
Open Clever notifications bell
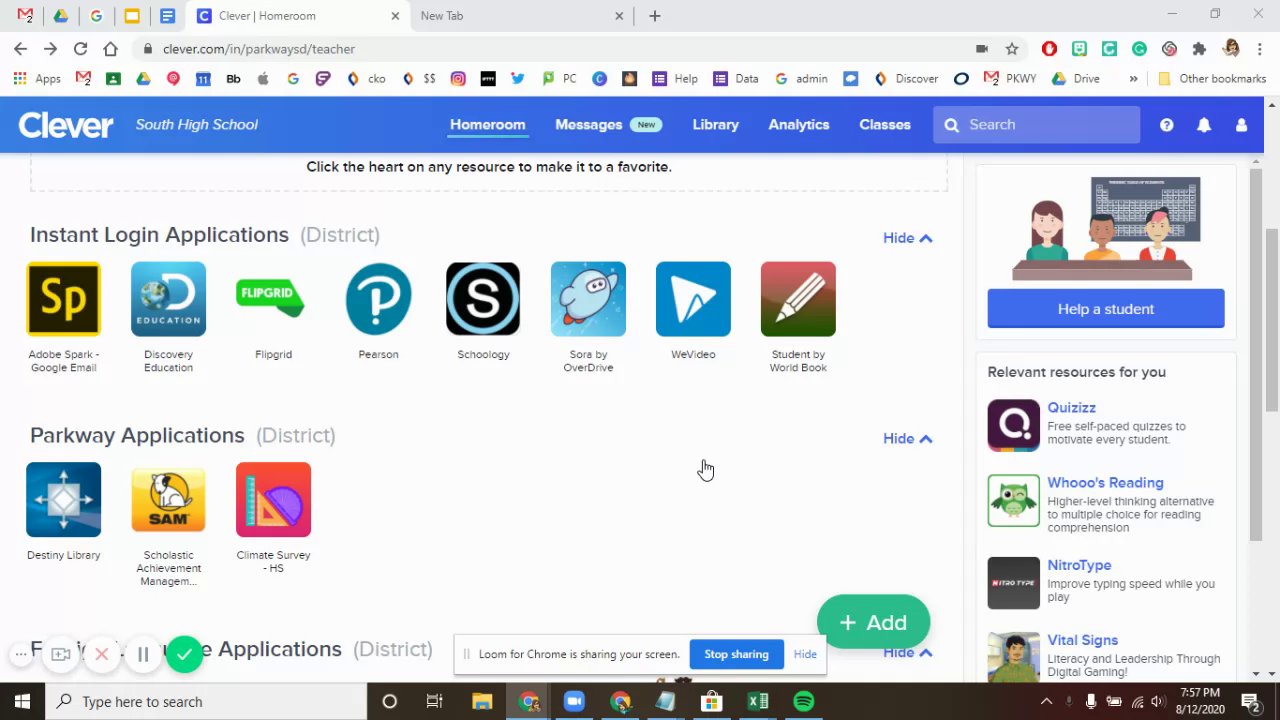1204,125
